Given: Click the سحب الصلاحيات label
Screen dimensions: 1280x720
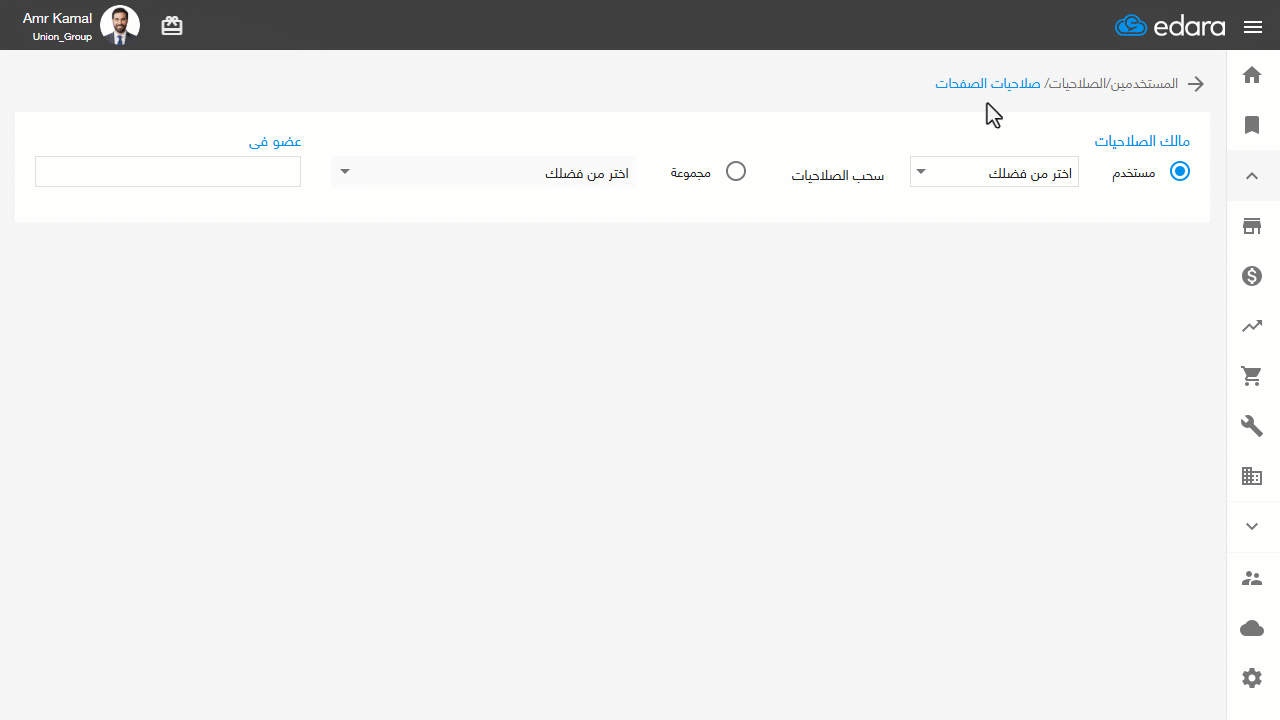Looking at the screenshot, I should tap(838, 176).
